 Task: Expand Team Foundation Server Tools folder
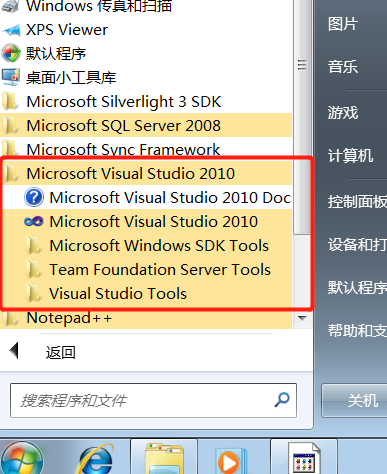146,270
